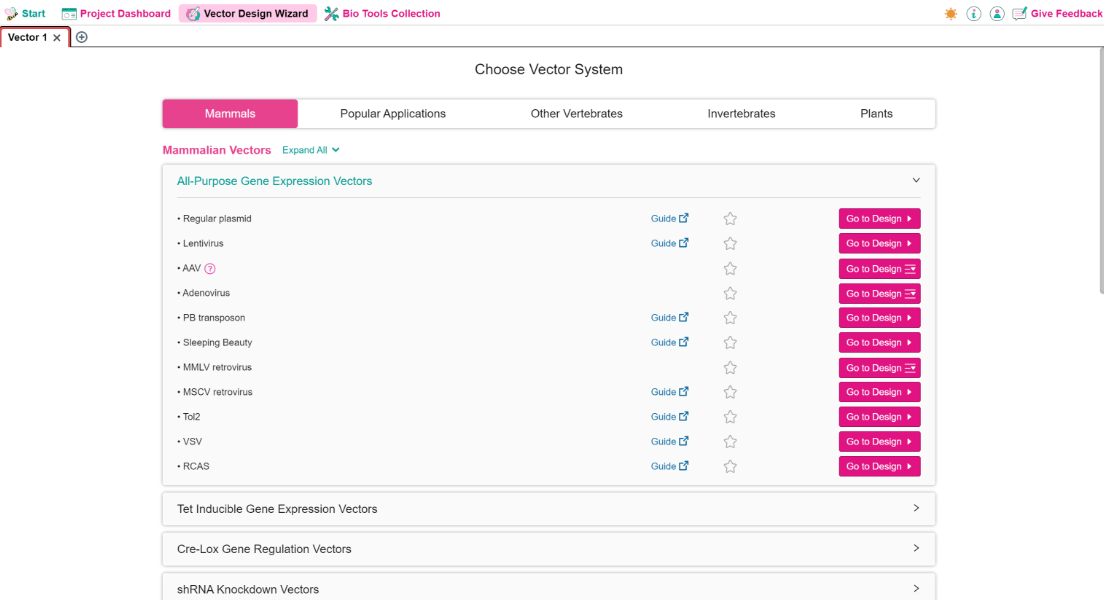Image resolution: width=1104 pixels, height=600 pixels.
Task: Favorite Tol2 with star
Action: (730, 417)
